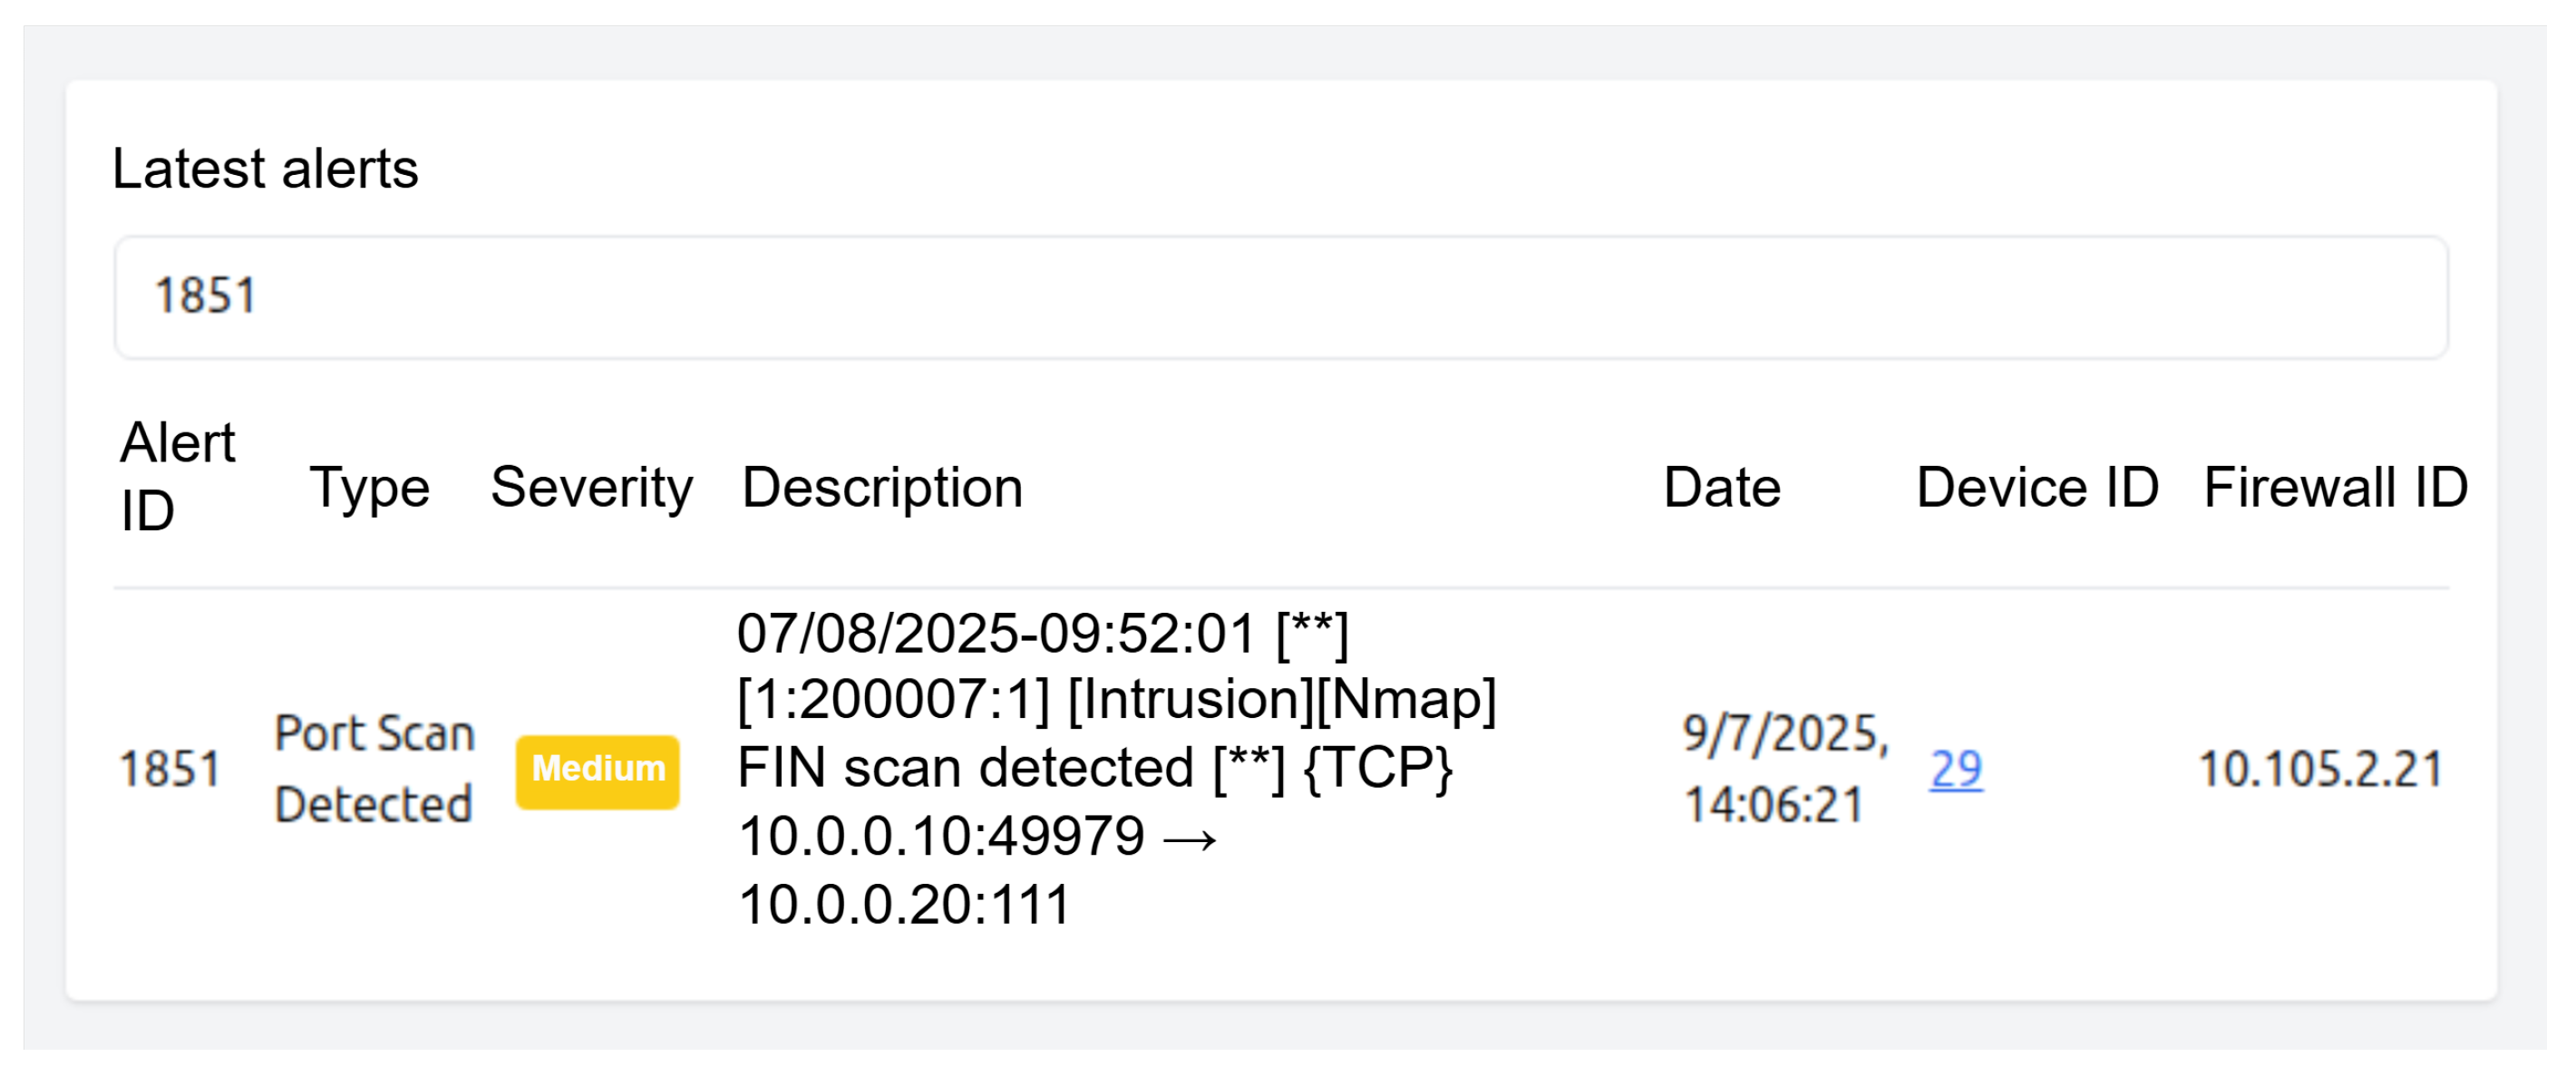The width and height of the screenshot is (2576, 1076).
Task: Select the Date column header
Action: click(x=1721, y=488)
